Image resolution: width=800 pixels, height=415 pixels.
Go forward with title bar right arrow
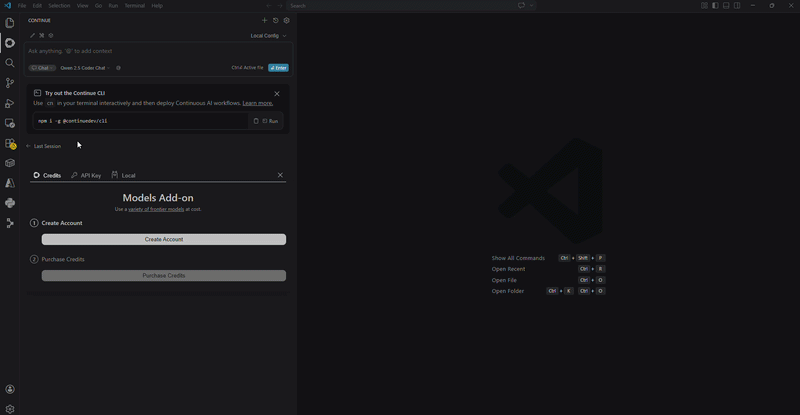pos(280,6)
